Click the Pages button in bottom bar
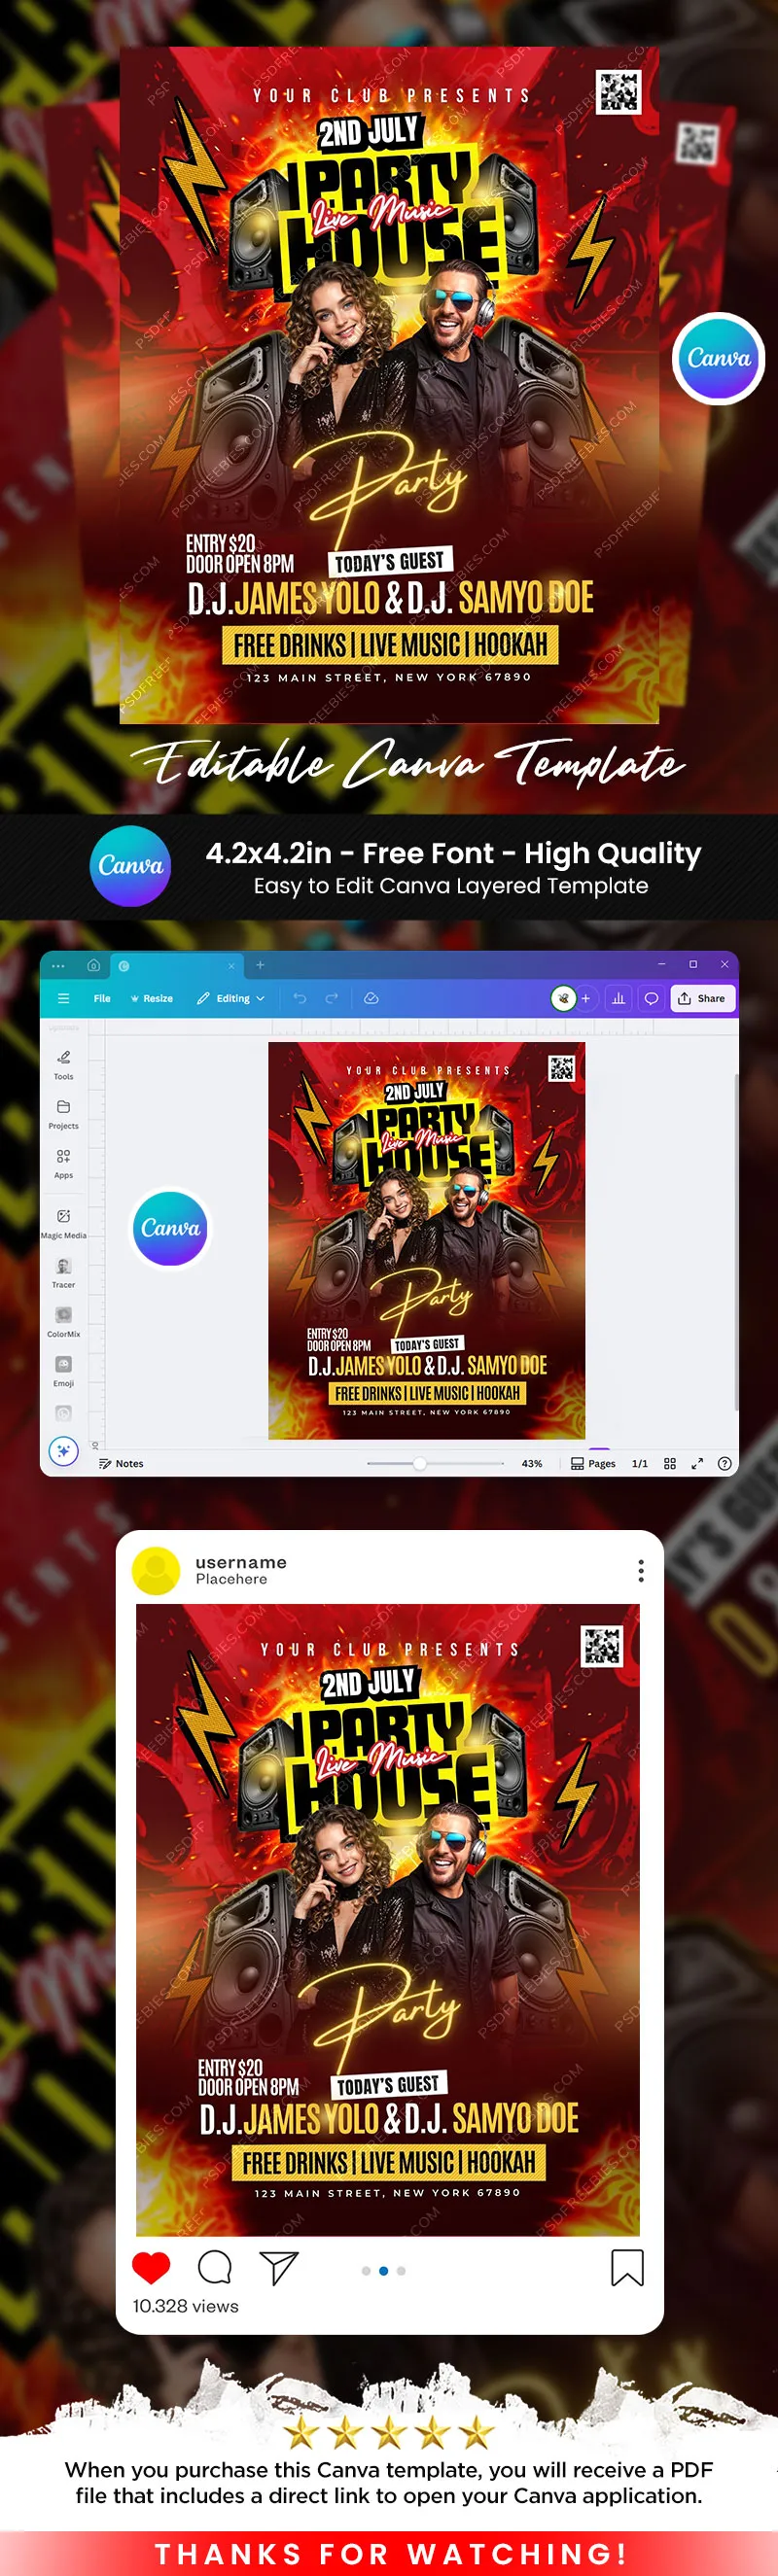The height and width of the screenshot is (2576, 778). (x=593, y=1463)
